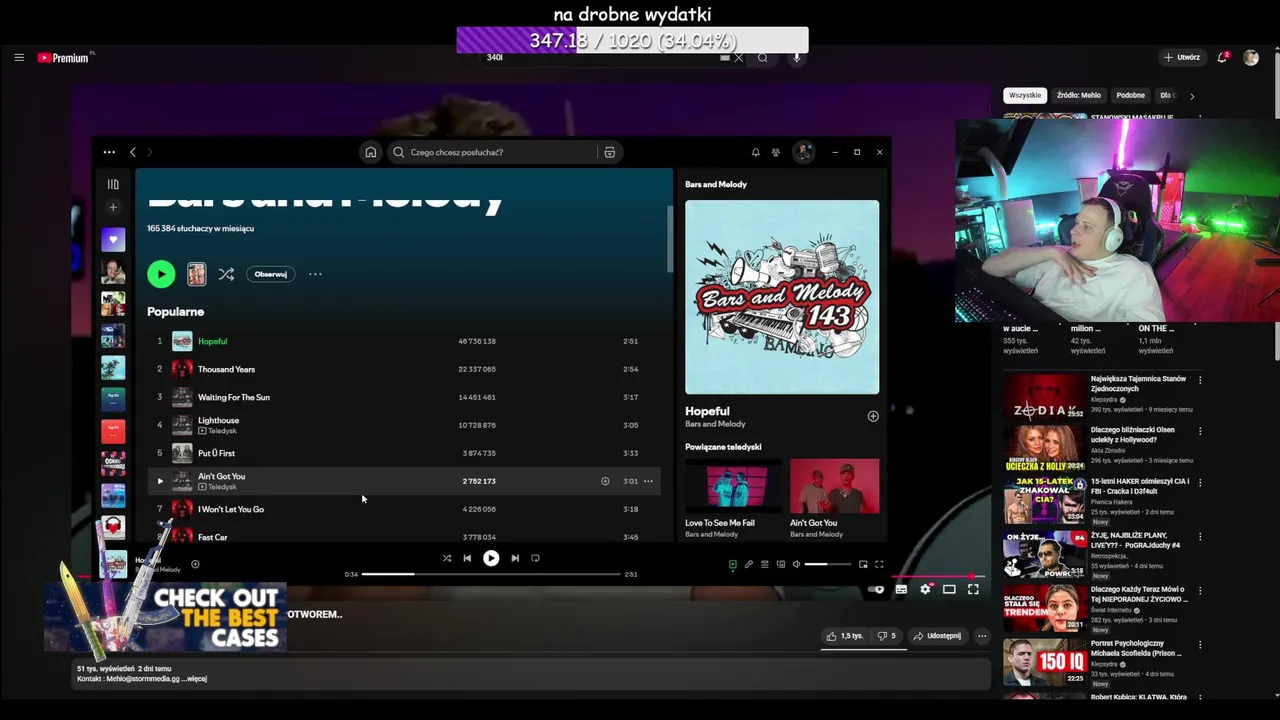Toggle the Spotify library sidebar icon
This screenshot has height=720, width=1280.
pos(113,184)
